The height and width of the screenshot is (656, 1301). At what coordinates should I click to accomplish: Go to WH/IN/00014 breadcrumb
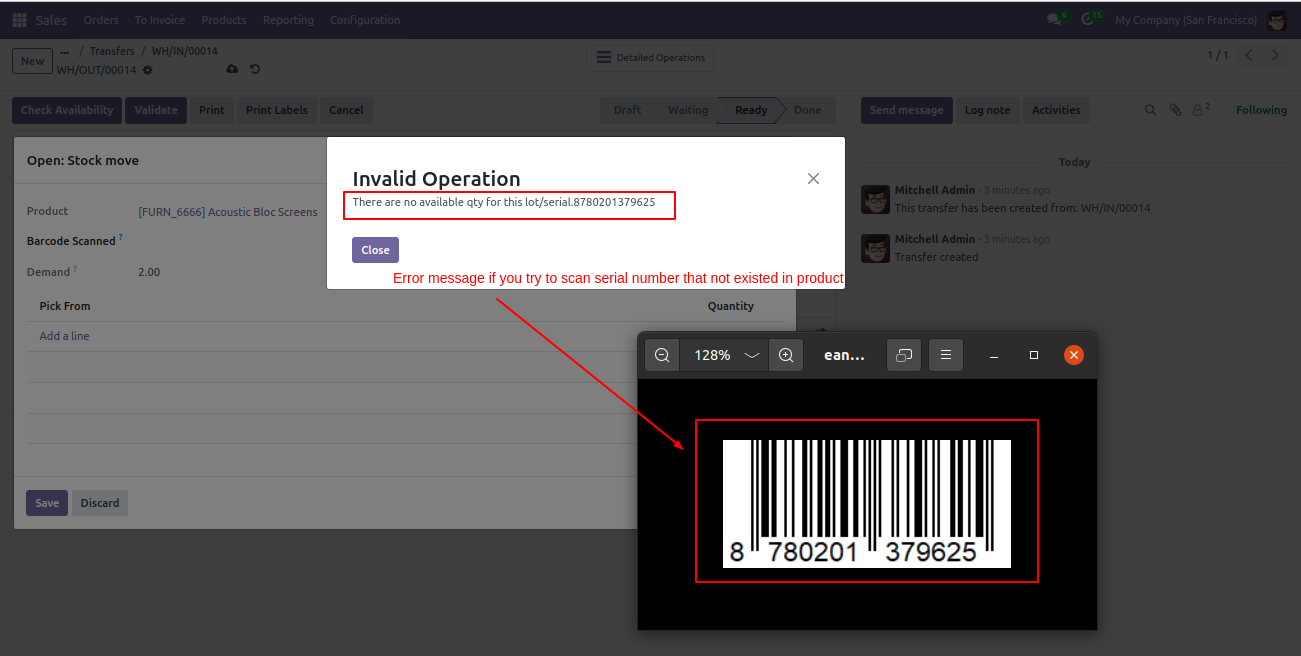[185, 51]
